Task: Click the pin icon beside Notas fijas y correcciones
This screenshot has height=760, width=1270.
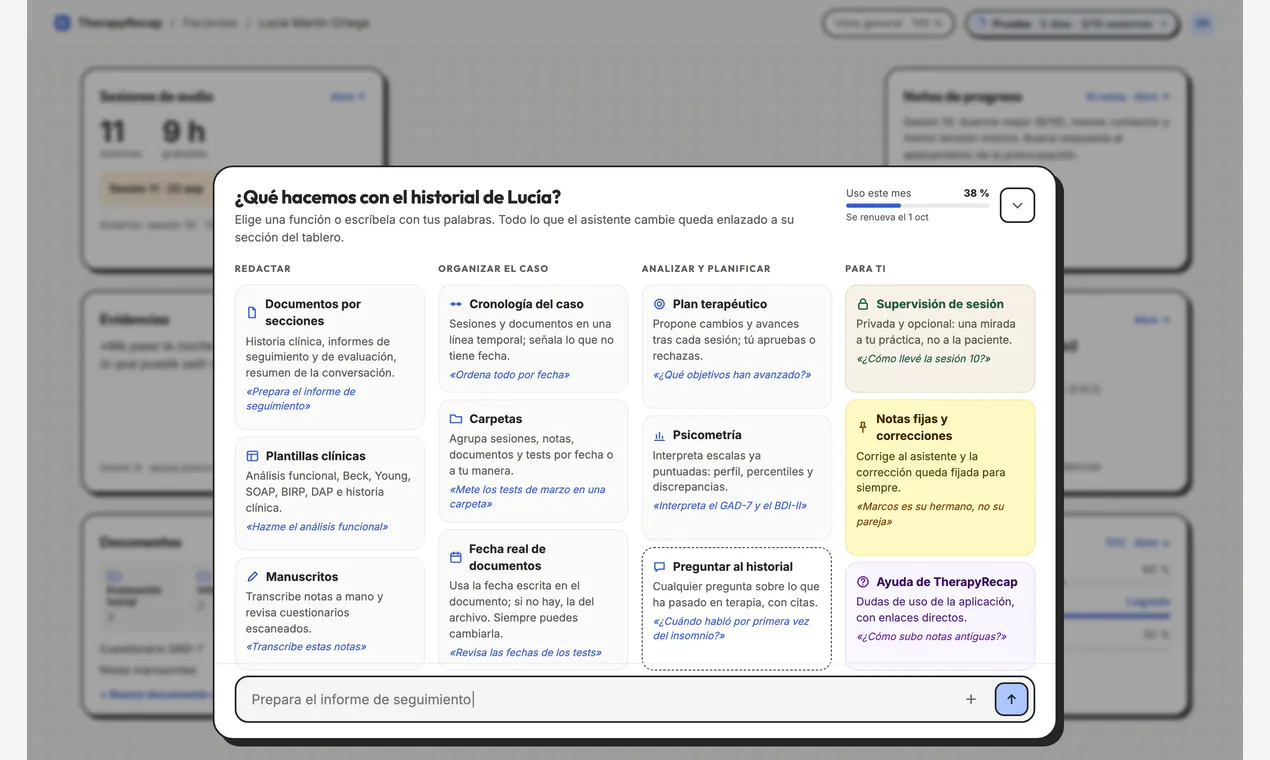Action: coord(863,427)
